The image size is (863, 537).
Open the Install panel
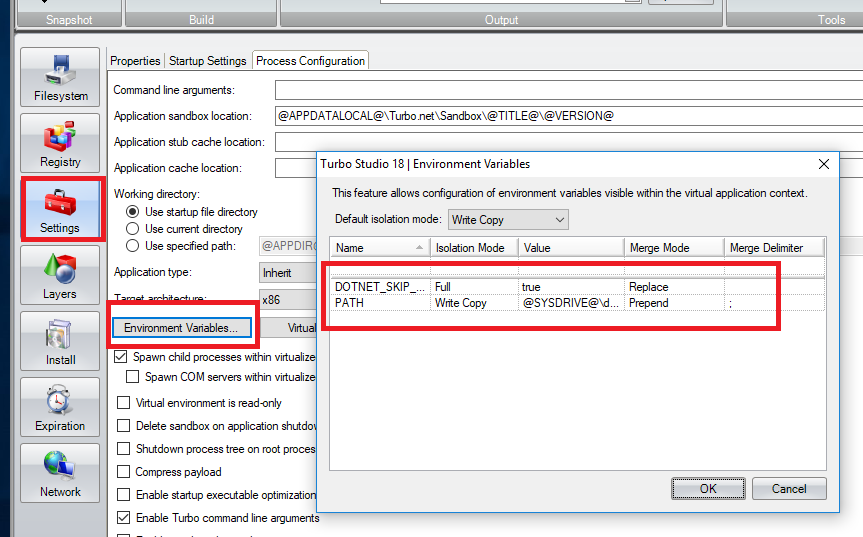tap(60, 341)
